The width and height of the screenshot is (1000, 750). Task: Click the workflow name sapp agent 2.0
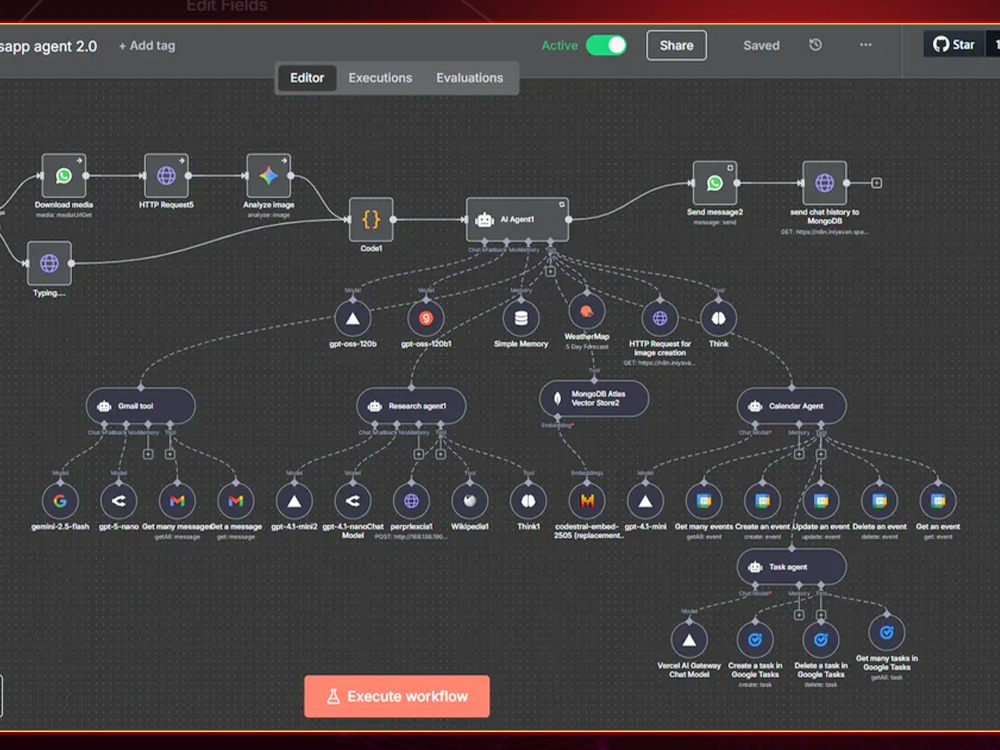coord(48,46)
